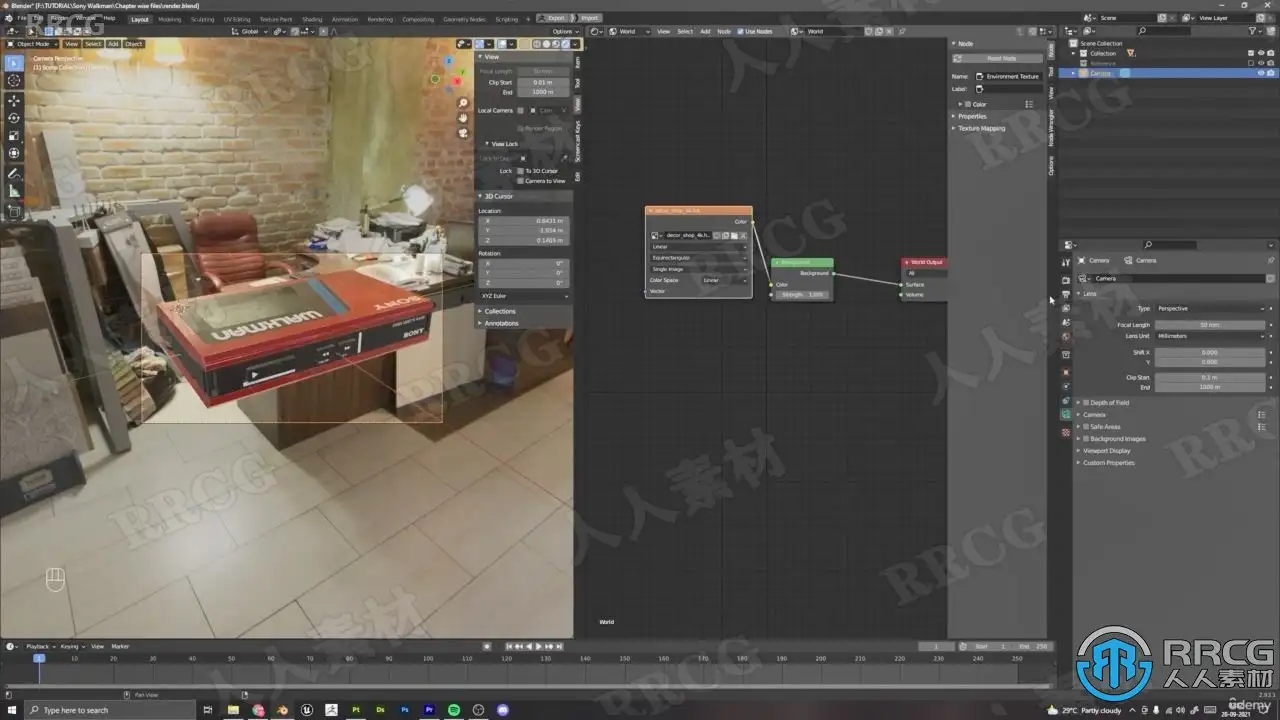Image resolution: width=1280 pixels, height=720 pixels.
Task: Hide the Camera object in outliner
Action: (x=1260, y=73)
